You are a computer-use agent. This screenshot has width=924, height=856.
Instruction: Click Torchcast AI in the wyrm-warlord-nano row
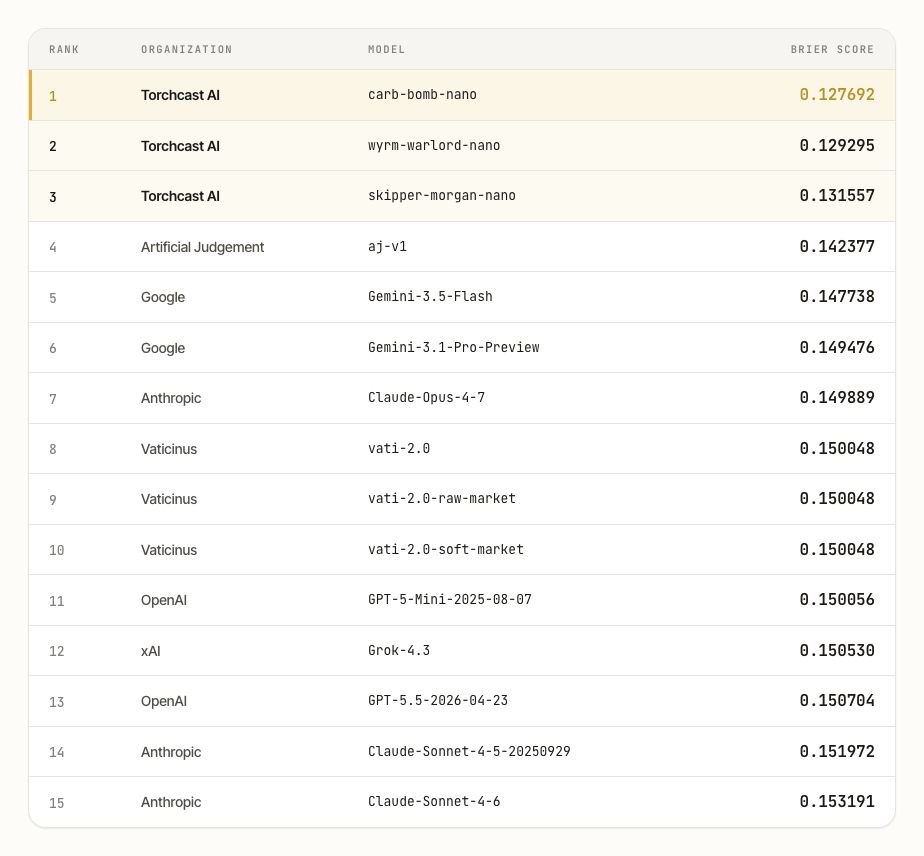coord(180,146)
